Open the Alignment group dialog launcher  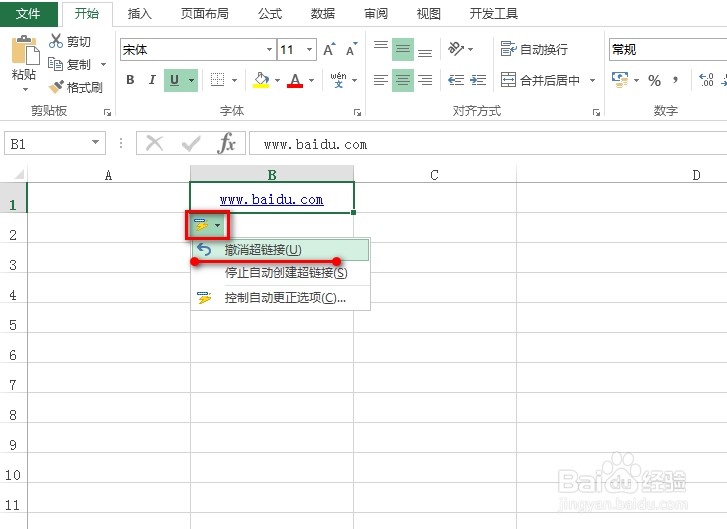(x=596, y=112)
